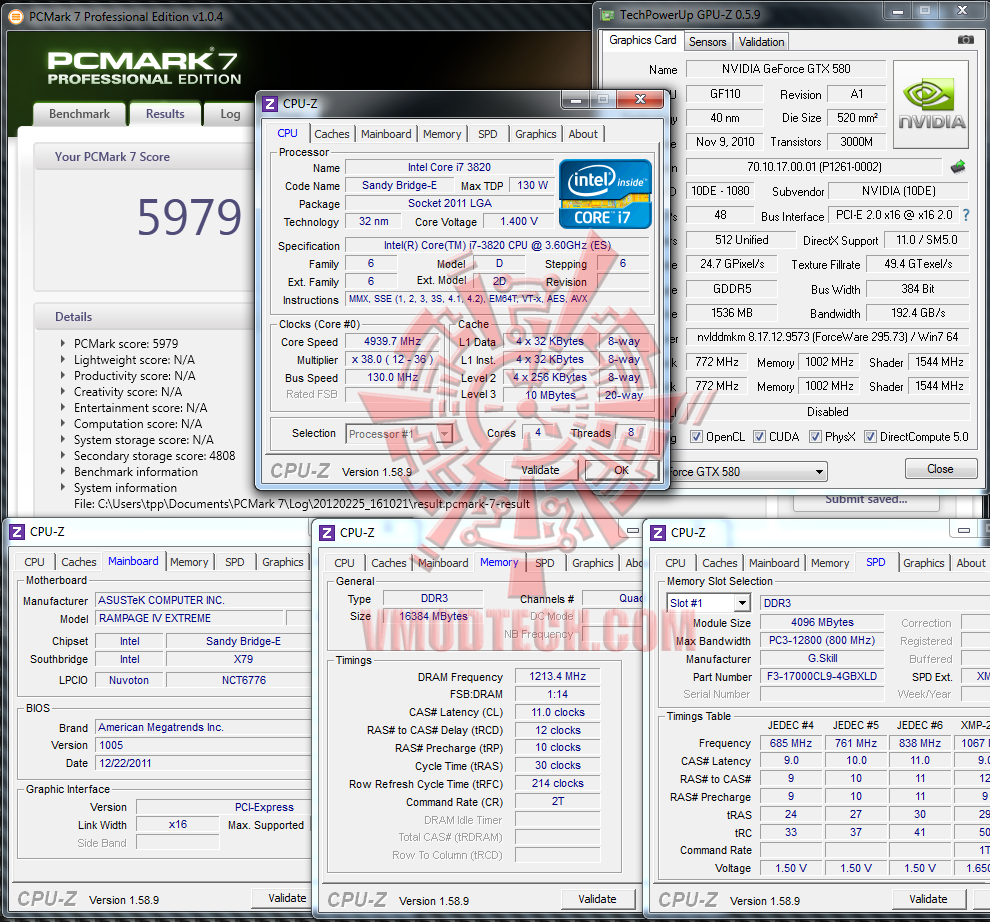990x922 pixels.
Task: Click the PCMark 7 title bar icon
Action: point(16,17)
